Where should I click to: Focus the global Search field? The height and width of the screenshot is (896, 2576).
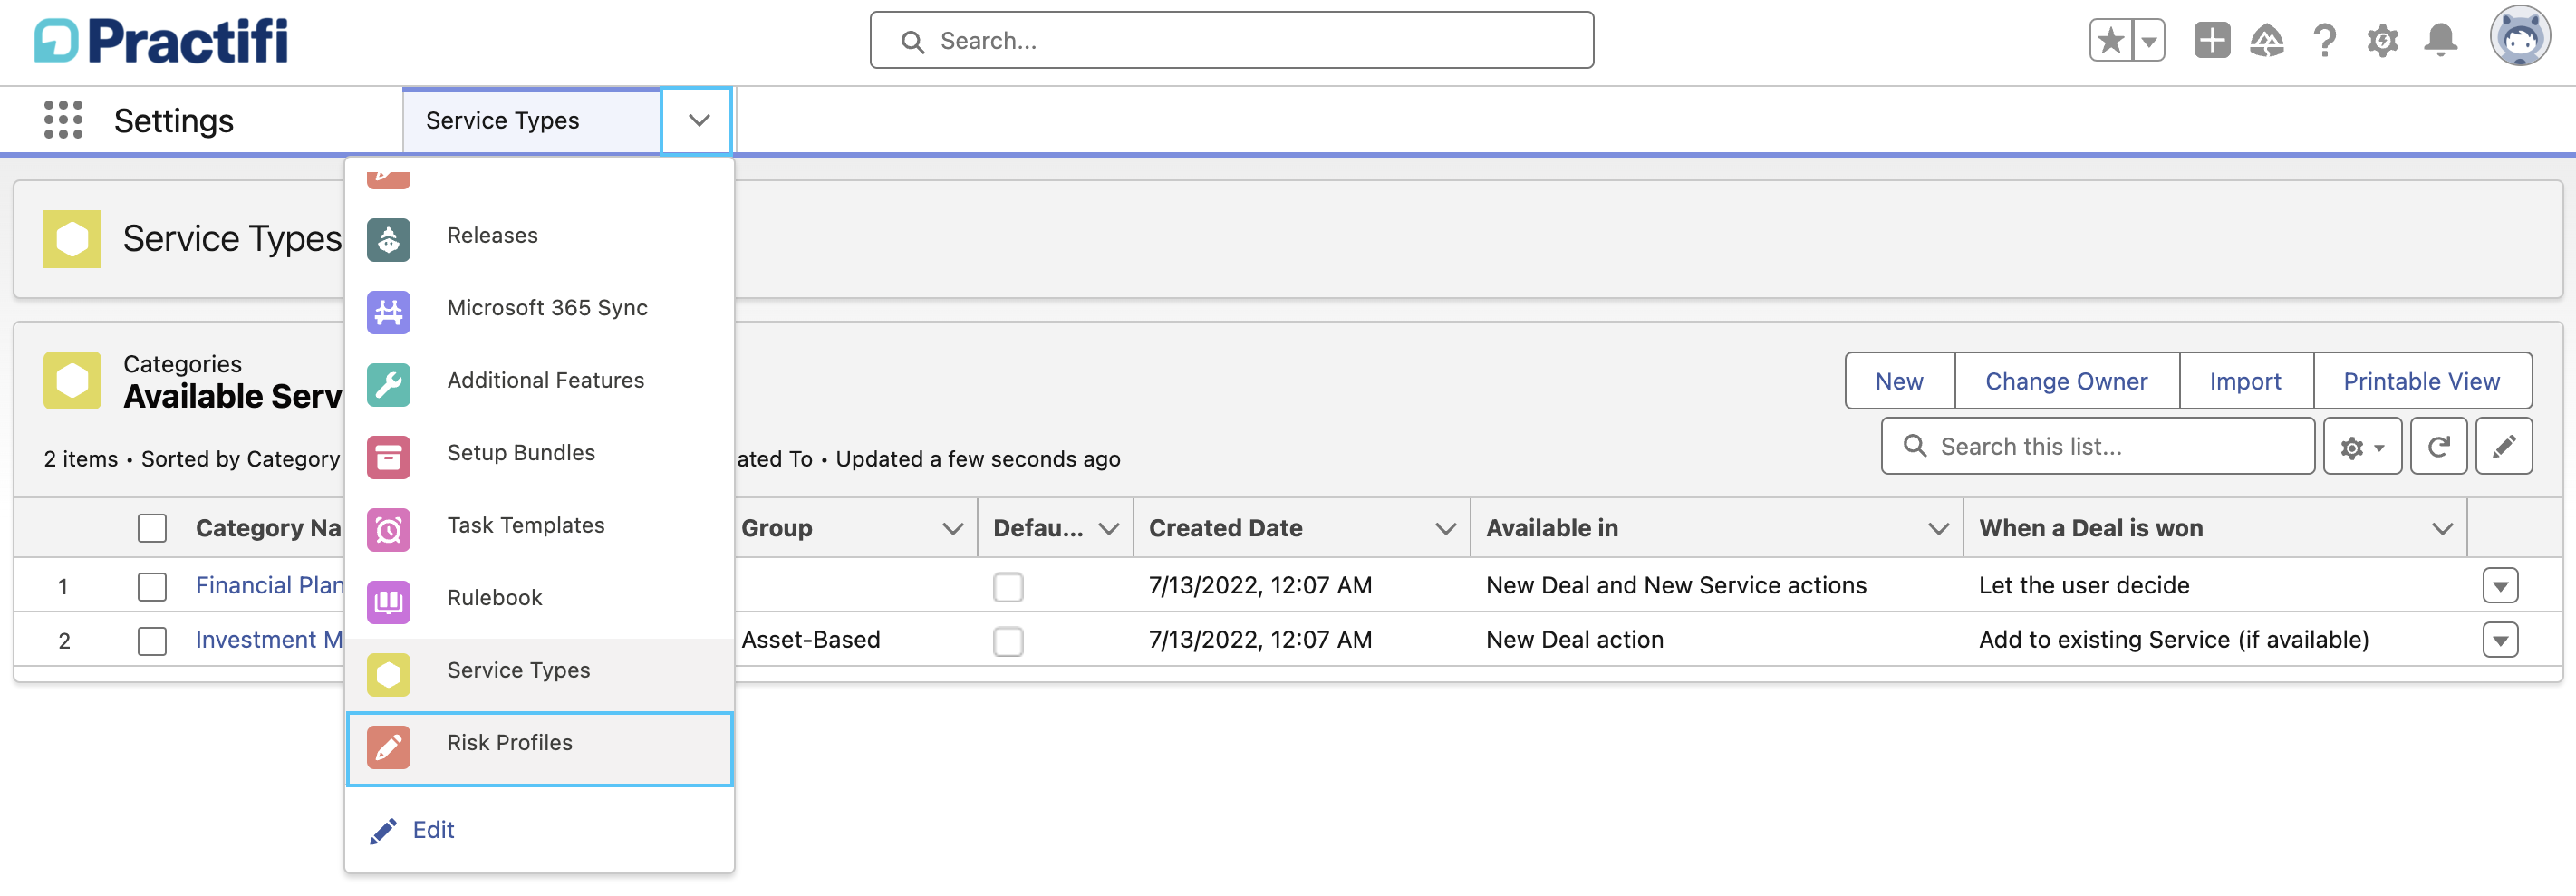pos(1231,41)
